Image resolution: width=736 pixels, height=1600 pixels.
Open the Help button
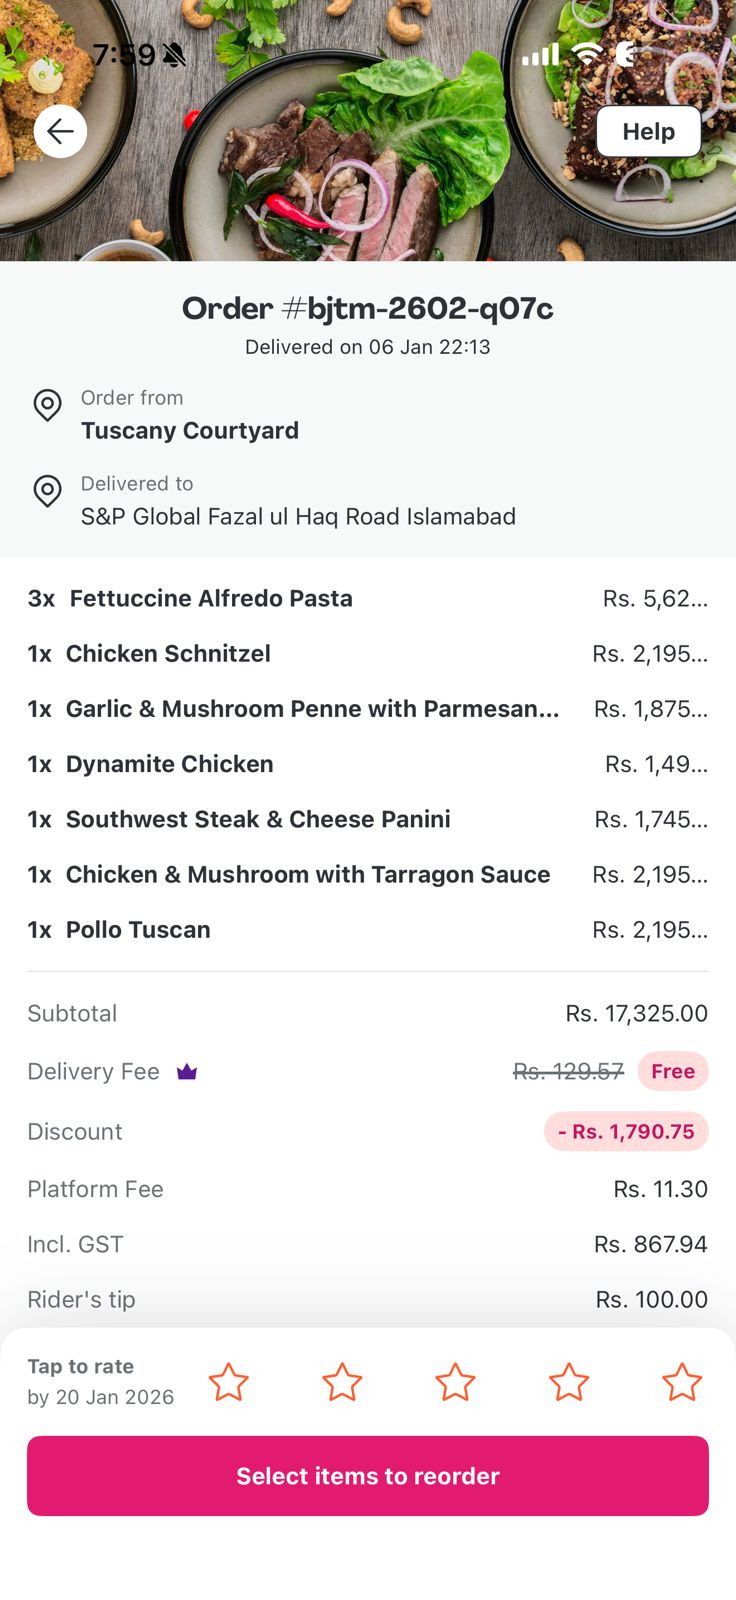[648, 131]
